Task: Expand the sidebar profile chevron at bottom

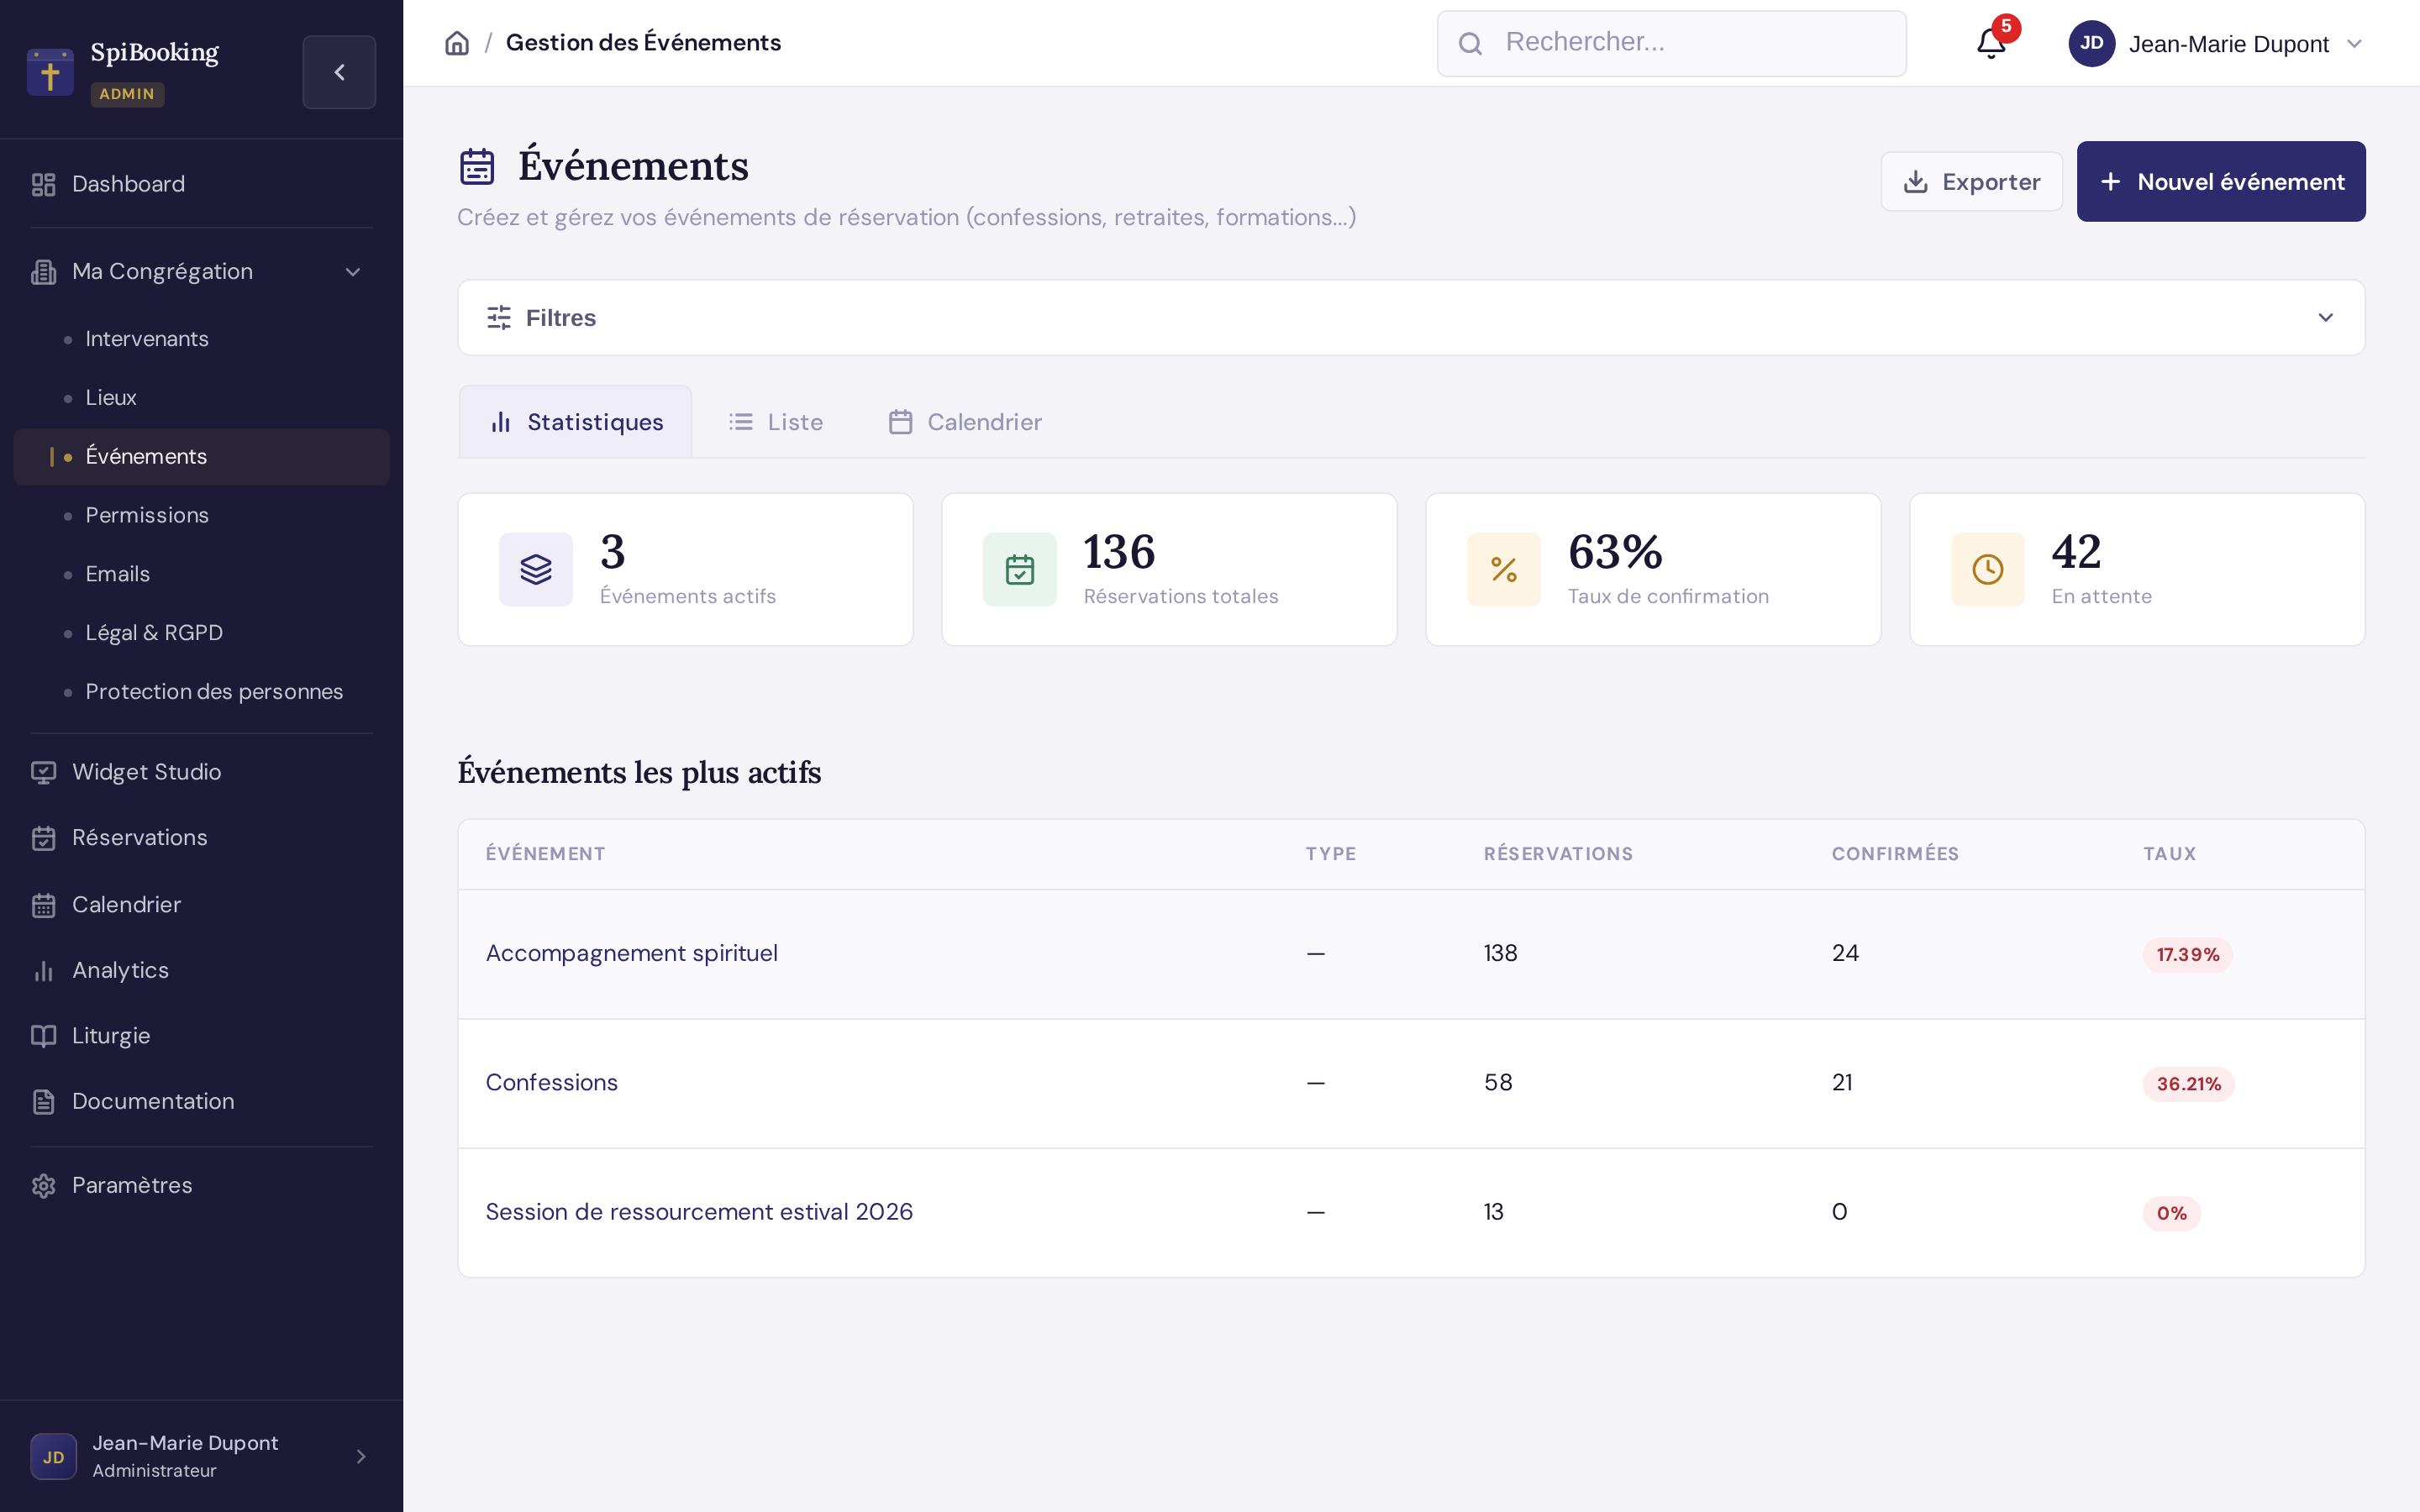Action: point(362,1457)
